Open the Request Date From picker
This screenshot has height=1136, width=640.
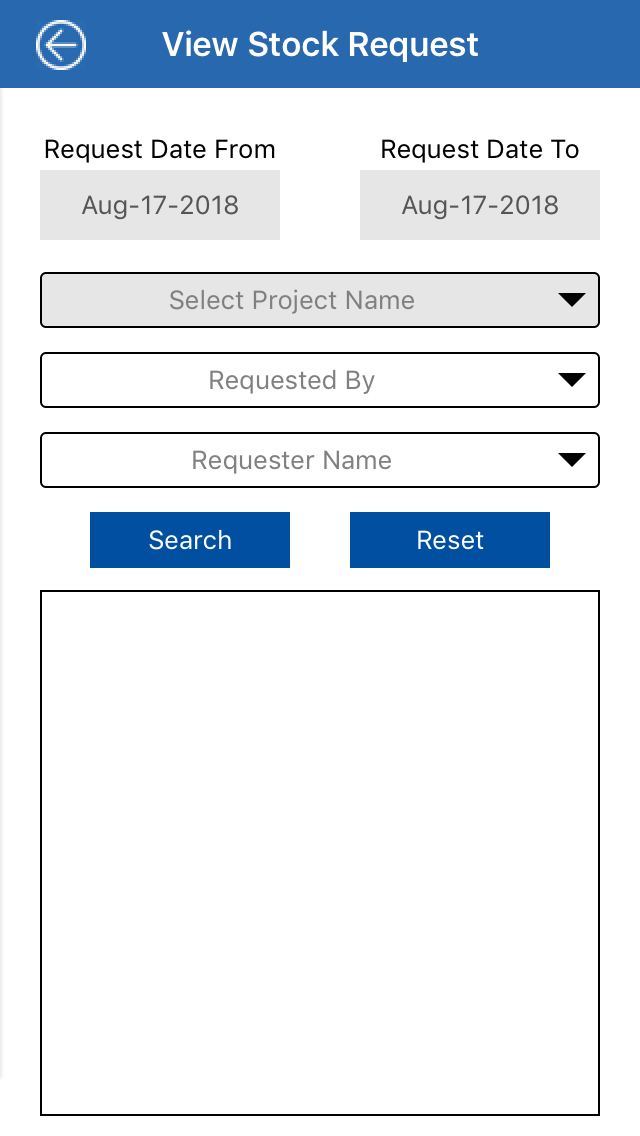[160, 205]
